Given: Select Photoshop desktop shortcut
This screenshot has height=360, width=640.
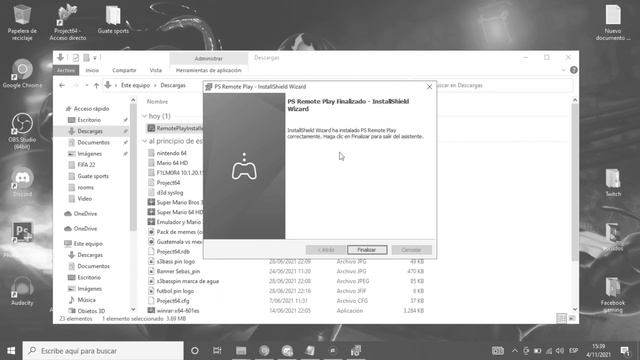Looking at the screenshot, I should tap(22, 232).
